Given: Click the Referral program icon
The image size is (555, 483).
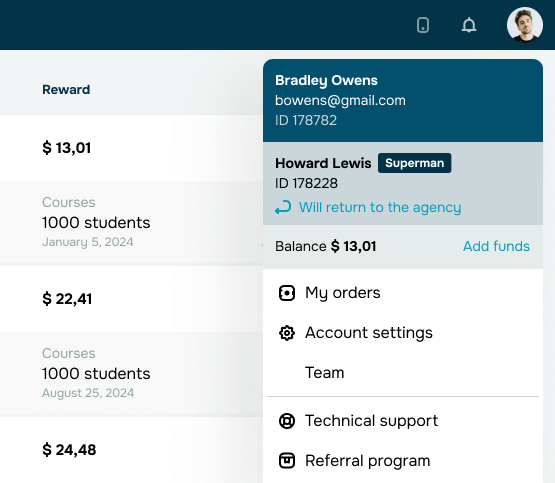Looking at the screenshot, I should pos(286,461).
